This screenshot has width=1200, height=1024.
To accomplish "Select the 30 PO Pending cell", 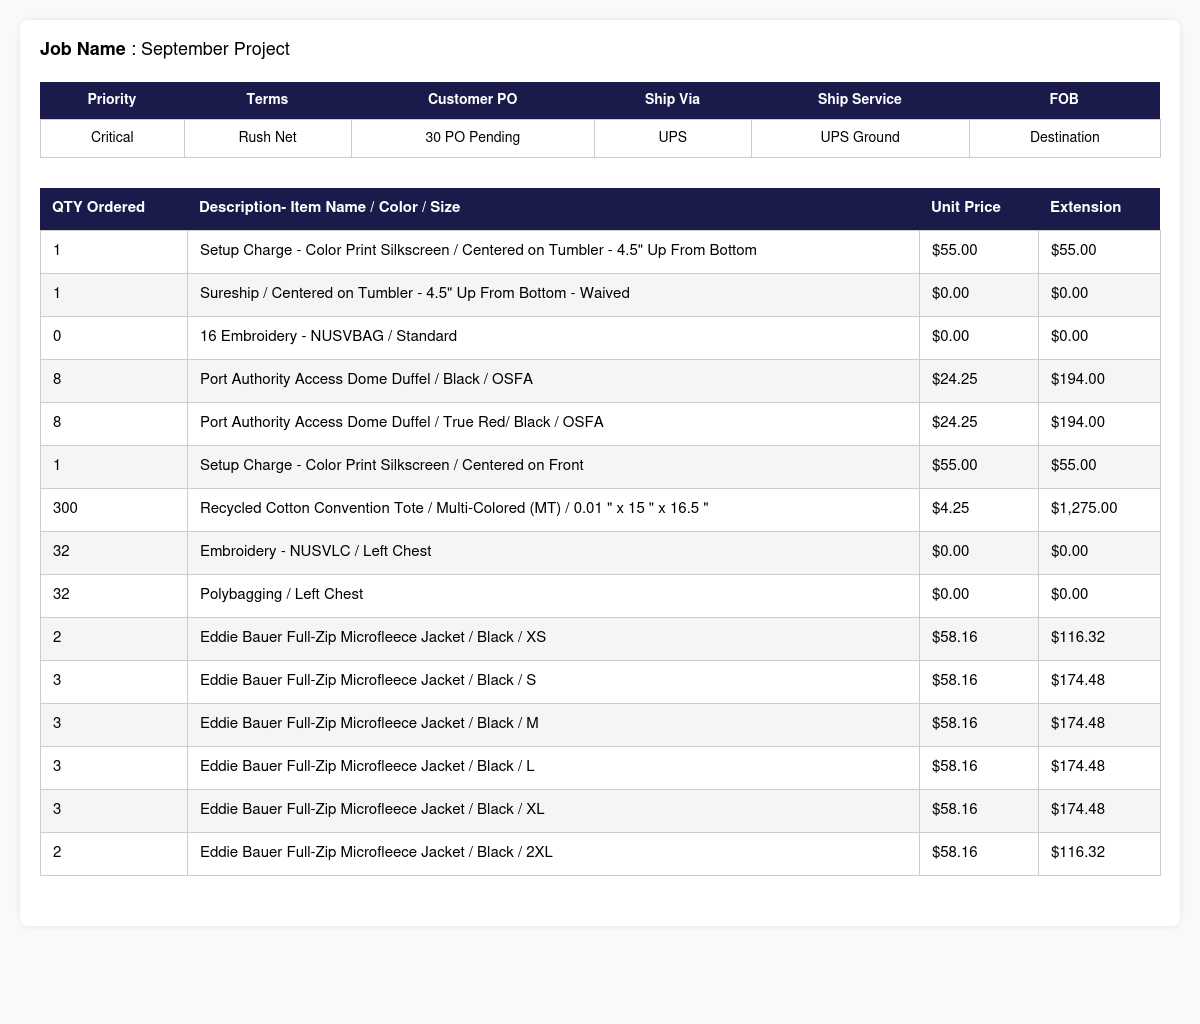I will 473,138.
